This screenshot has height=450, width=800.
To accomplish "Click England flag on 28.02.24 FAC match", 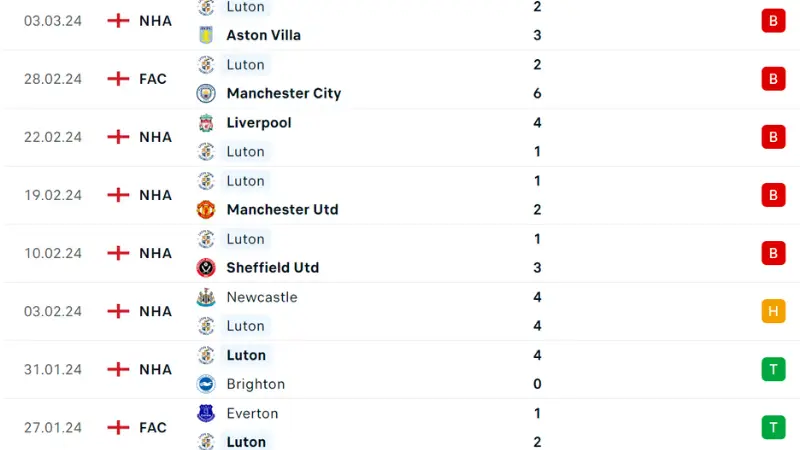I will (x=118, y=79).
